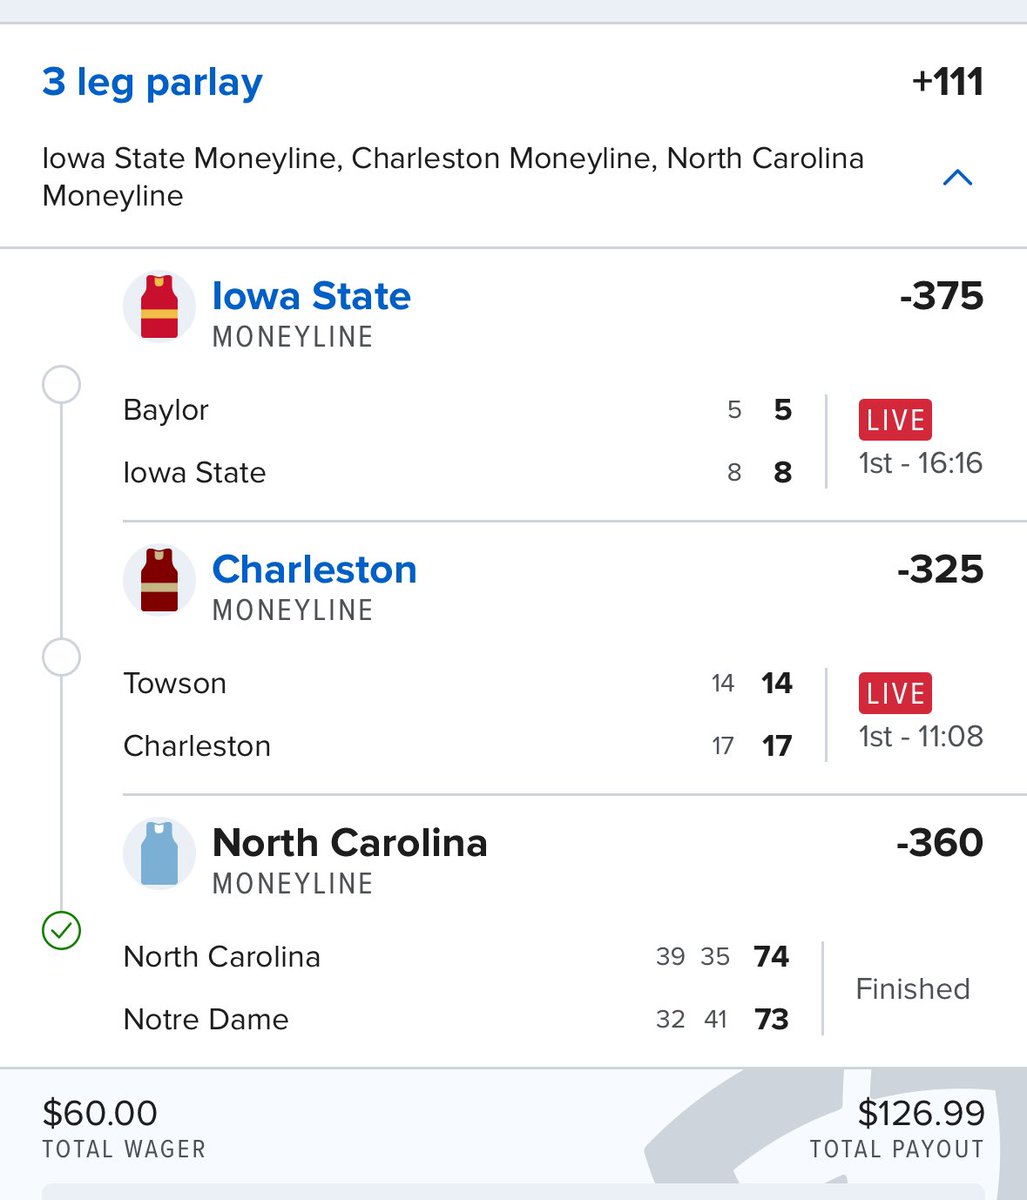Tap the North Carolina light-blue jersey icon
The image size is (1027, 1200).
pyautogui.click(x=160, y=854)
